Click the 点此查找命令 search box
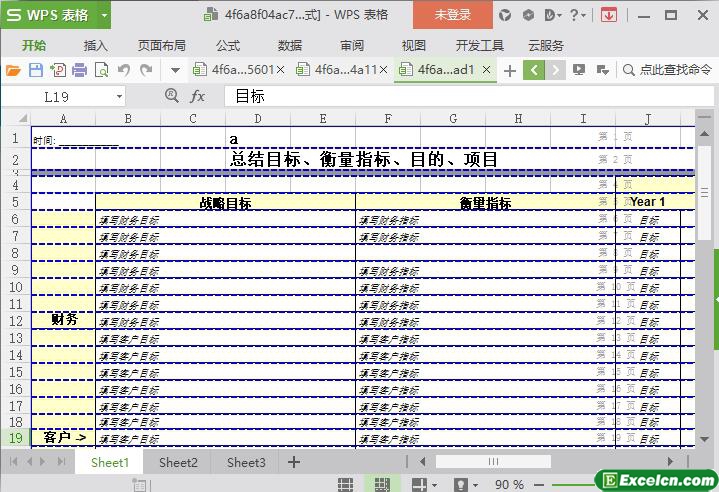The height and width of the screenshot is (492, 719). [667, 70]
